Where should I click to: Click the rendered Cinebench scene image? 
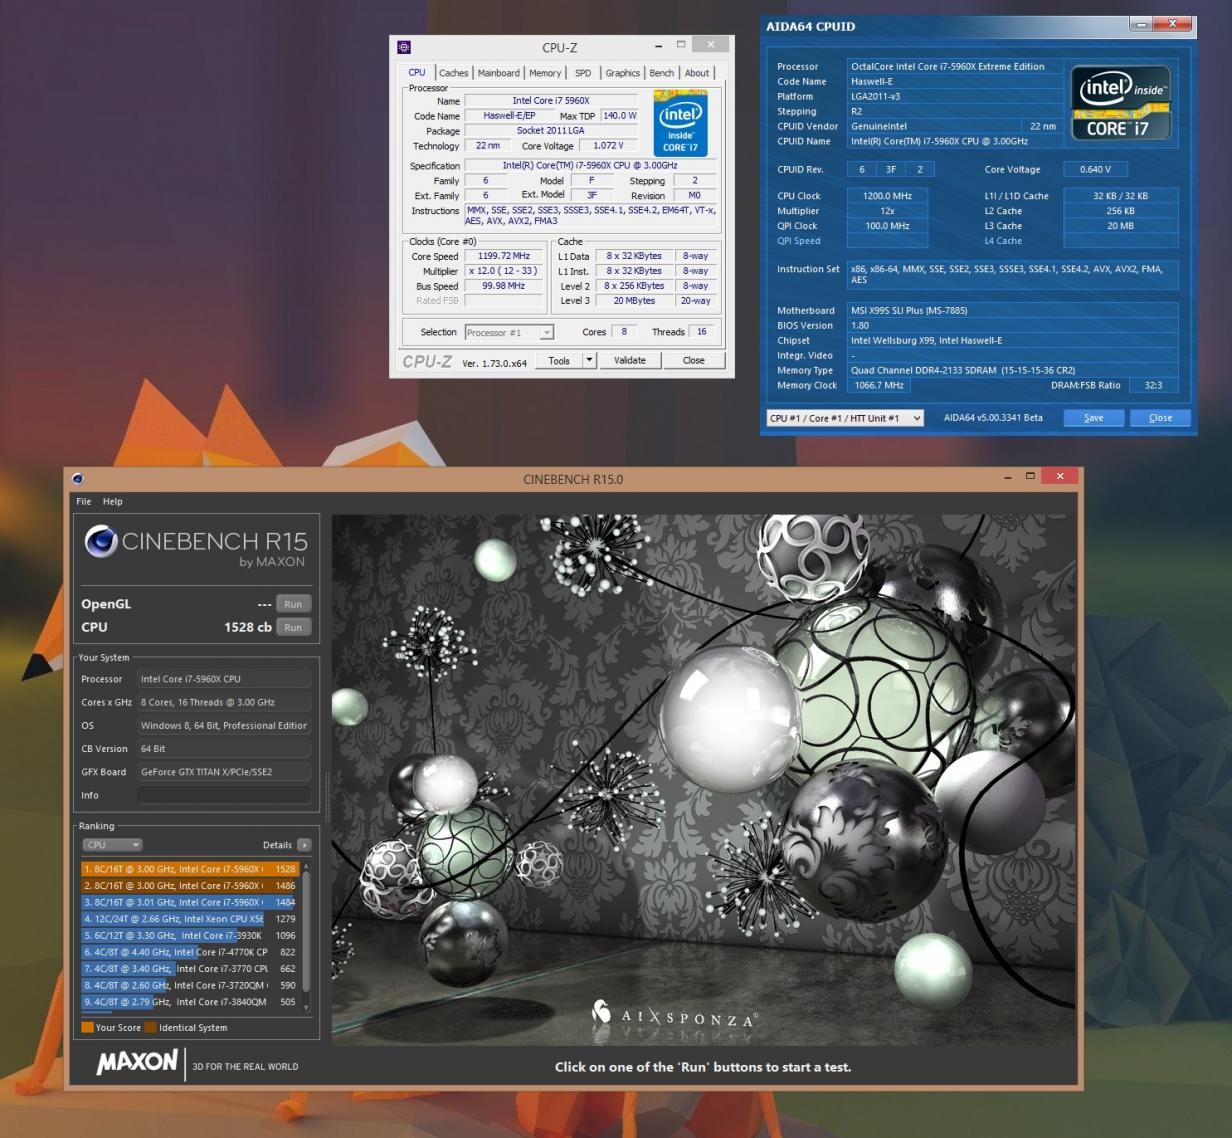[705, 780]
